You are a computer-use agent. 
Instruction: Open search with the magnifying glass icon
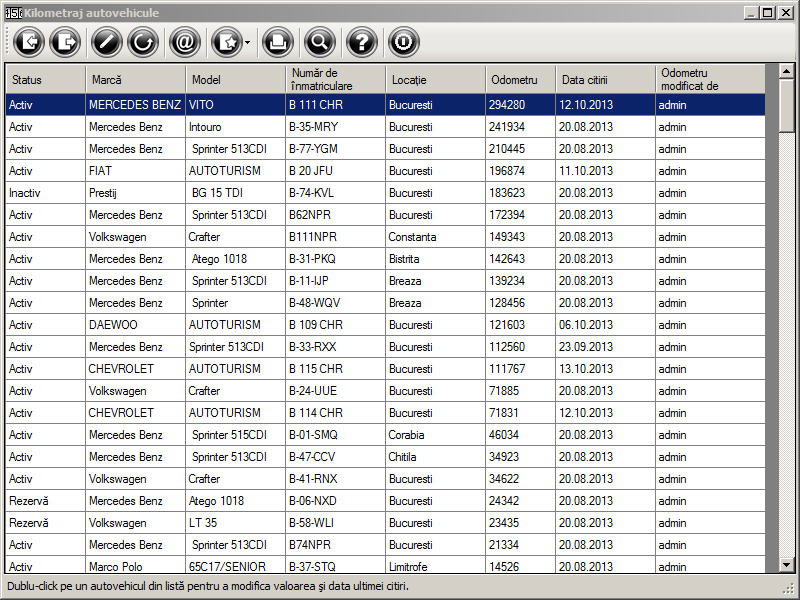pyautogui.click(x=320, y=42)
